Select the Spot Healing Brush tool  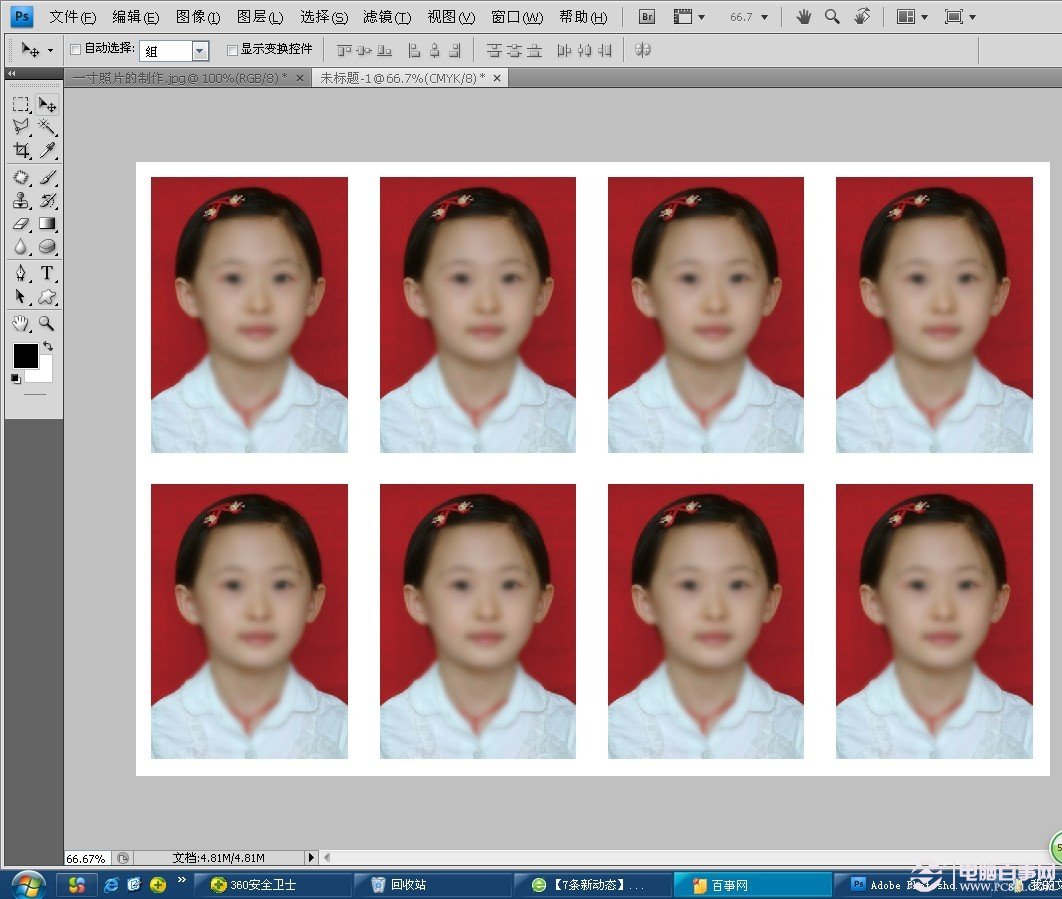click(x=21, y=178)
